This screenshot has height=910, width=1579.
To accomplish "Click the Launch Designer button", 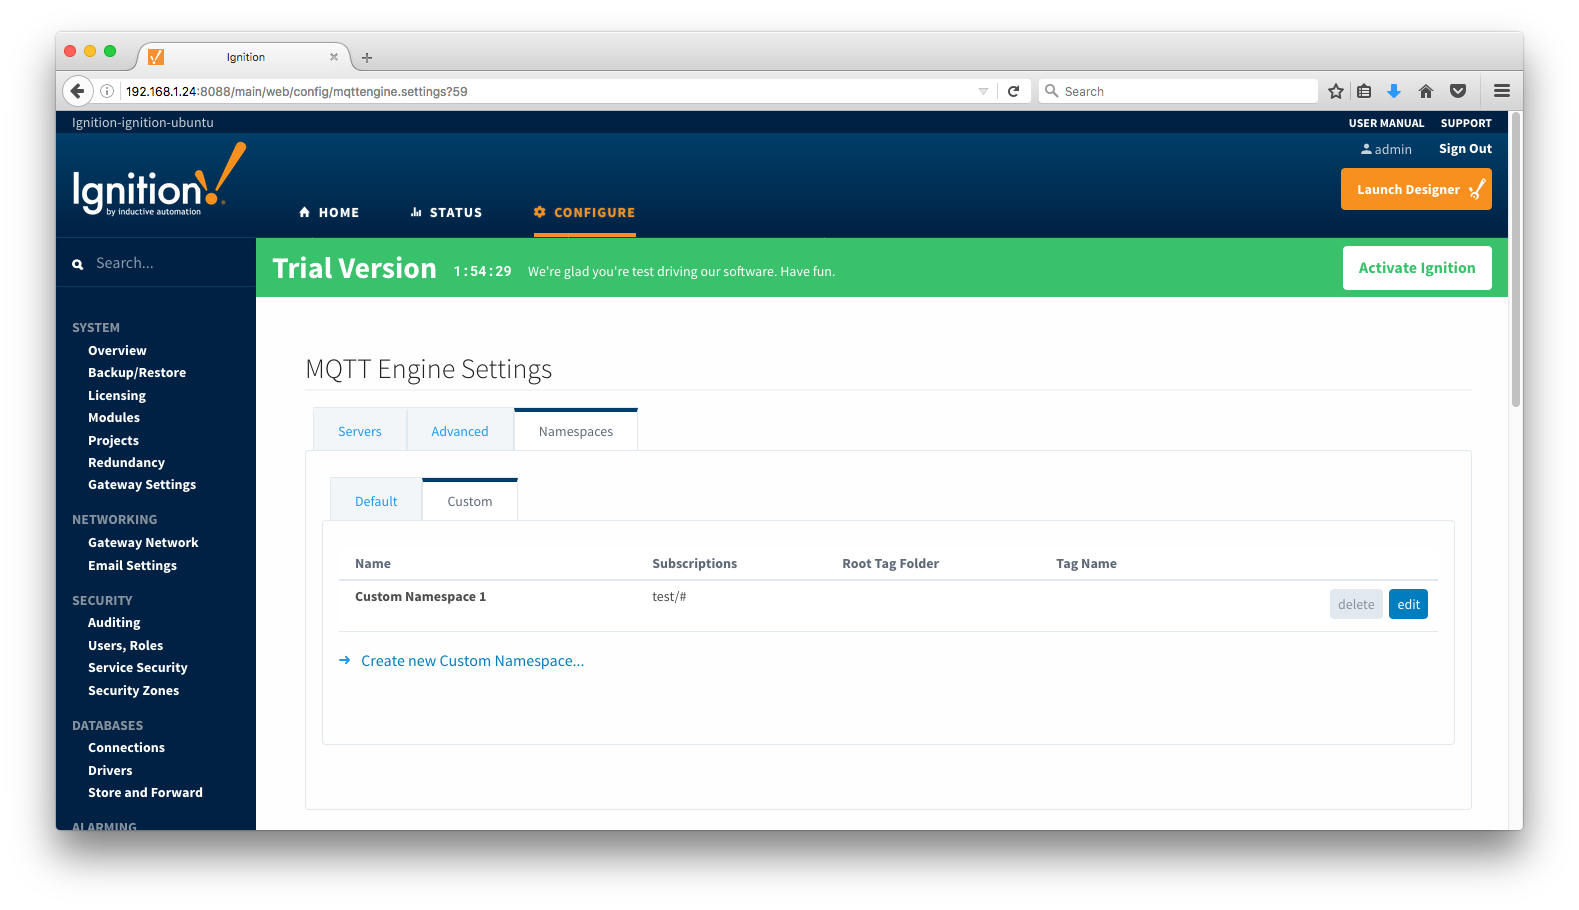I will click(1416, 189).
